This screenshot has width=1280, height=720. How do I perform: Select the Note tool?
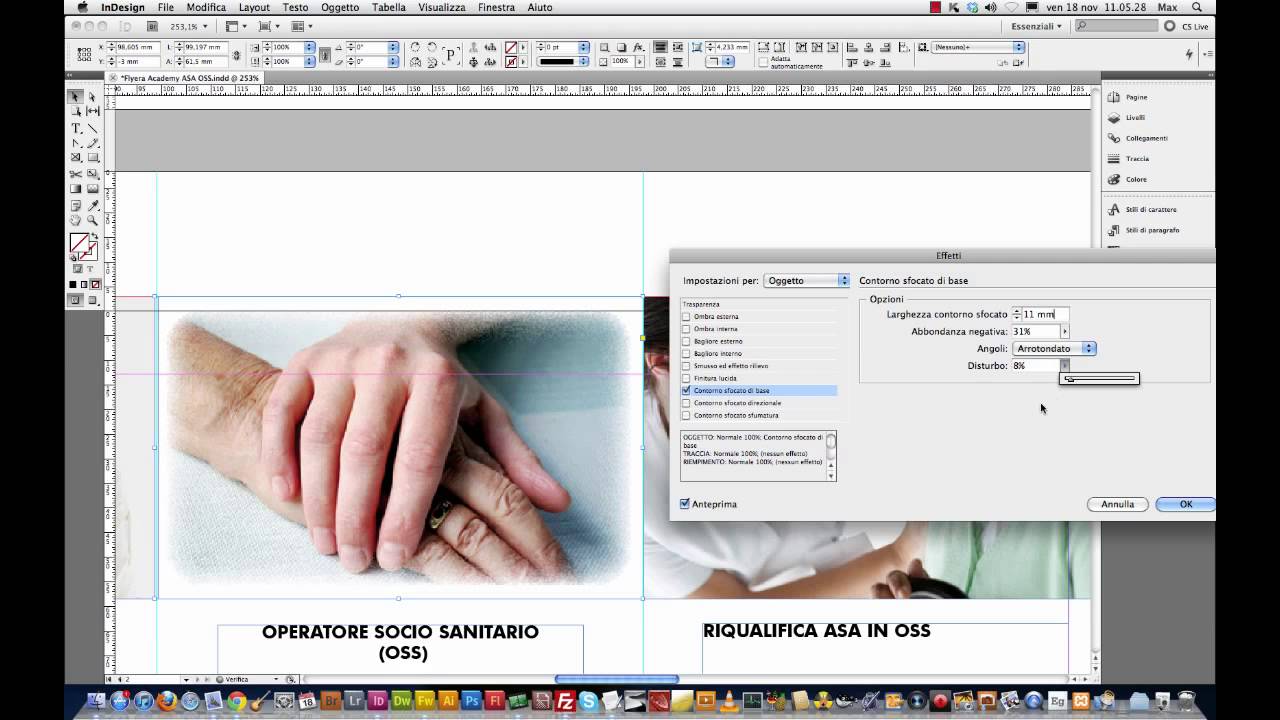click(76, 205)
